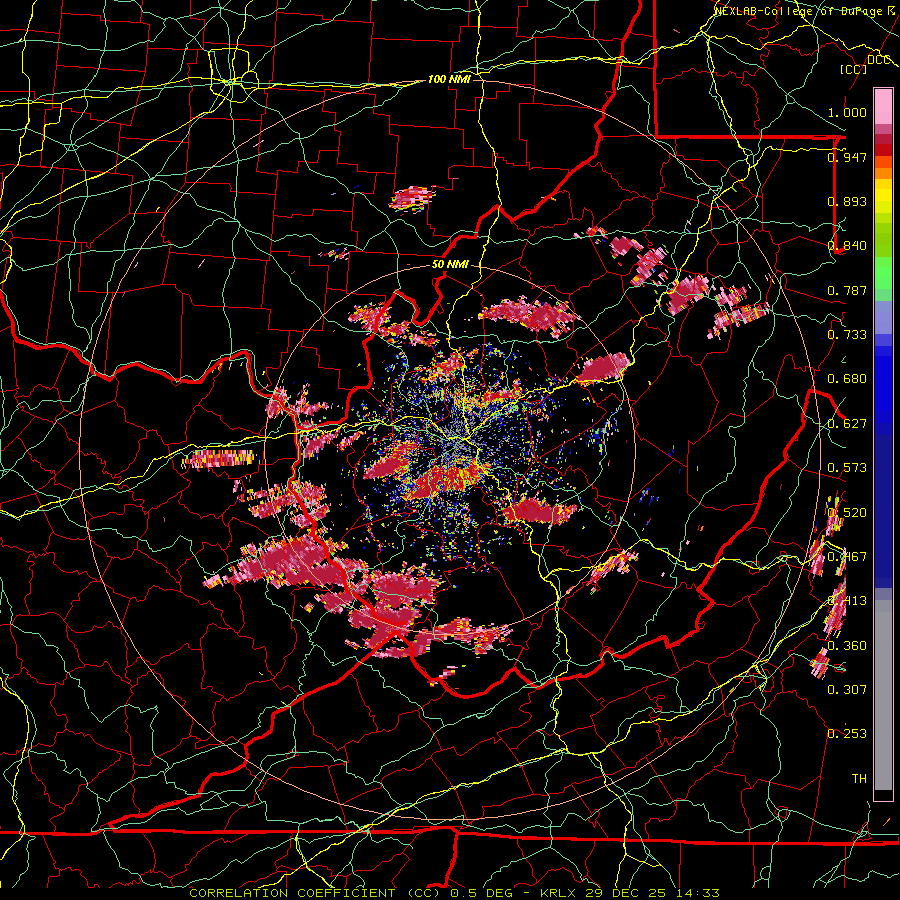Screen dimensions: 900x900
Task: Click the 0.733 color scale value
Action: 847,335
